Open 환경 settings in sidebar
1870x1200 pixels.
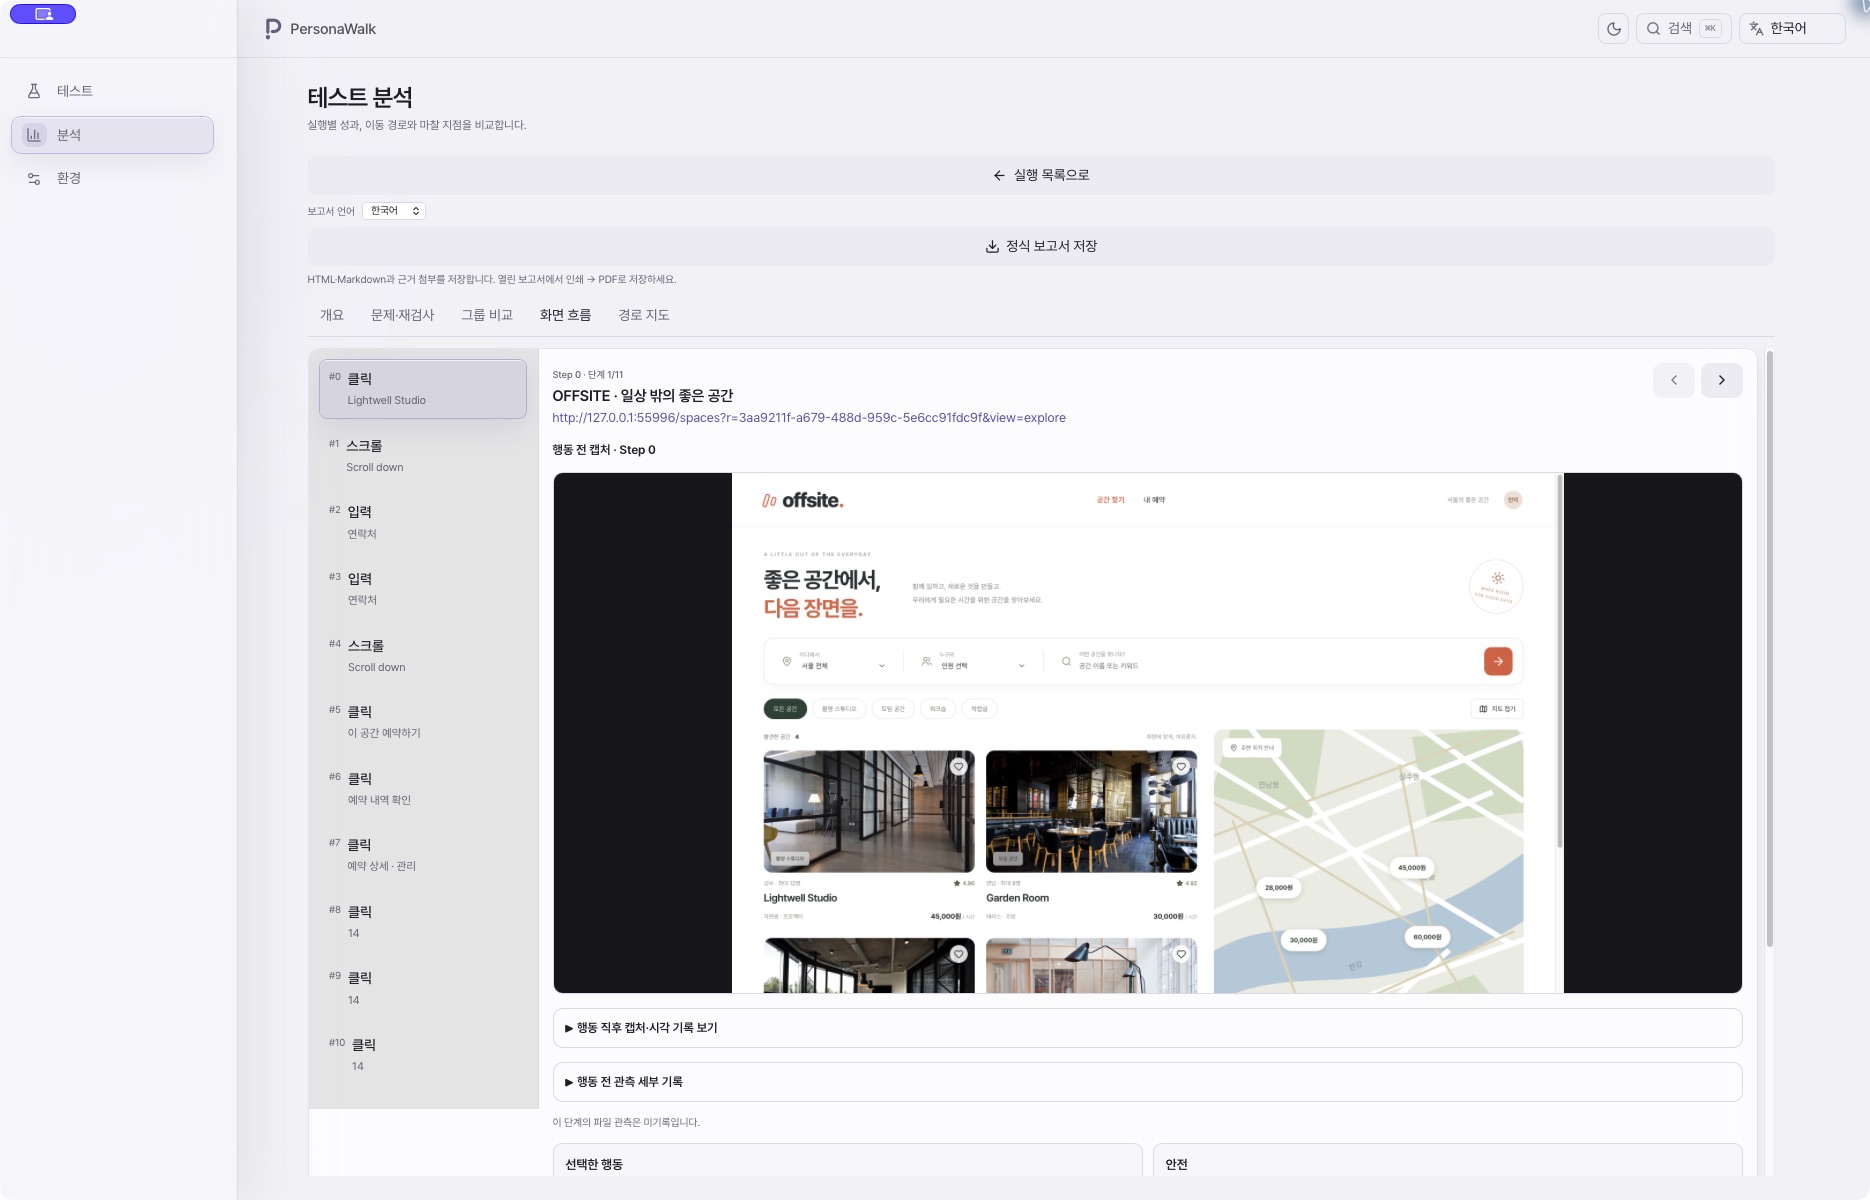point(112,179)
